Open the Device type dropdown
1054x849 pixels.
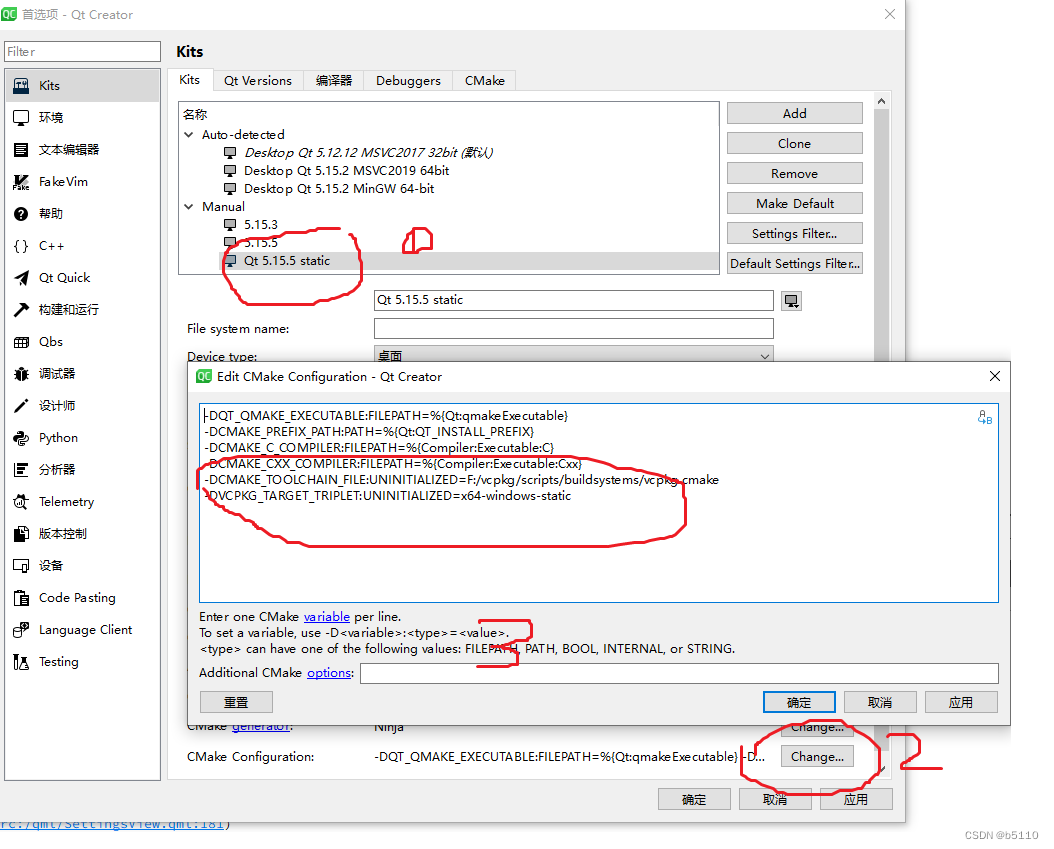coord(573,355)
